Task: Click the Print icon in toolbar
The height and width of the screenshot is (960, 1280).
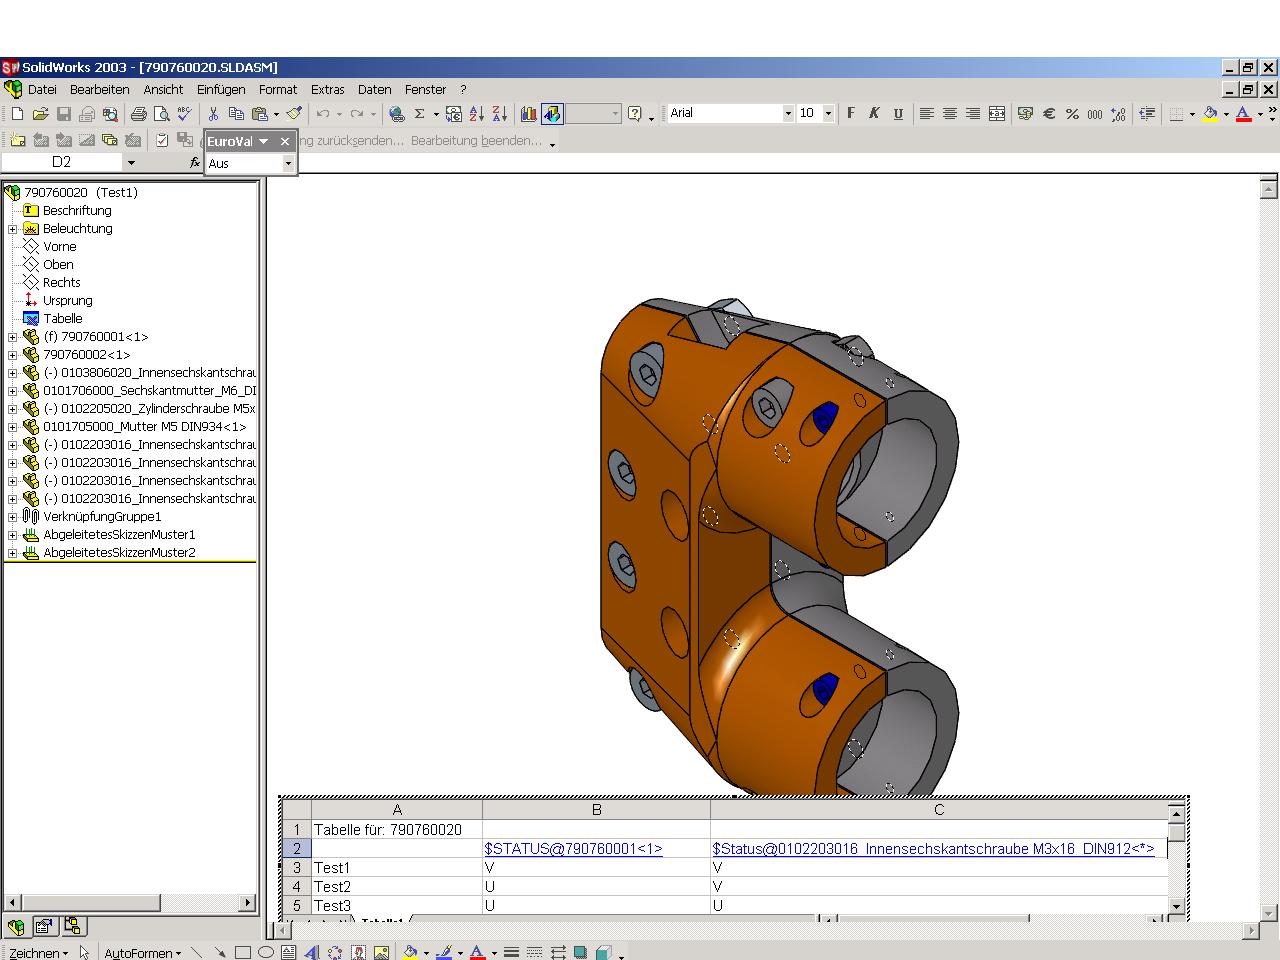Action: 138,114
